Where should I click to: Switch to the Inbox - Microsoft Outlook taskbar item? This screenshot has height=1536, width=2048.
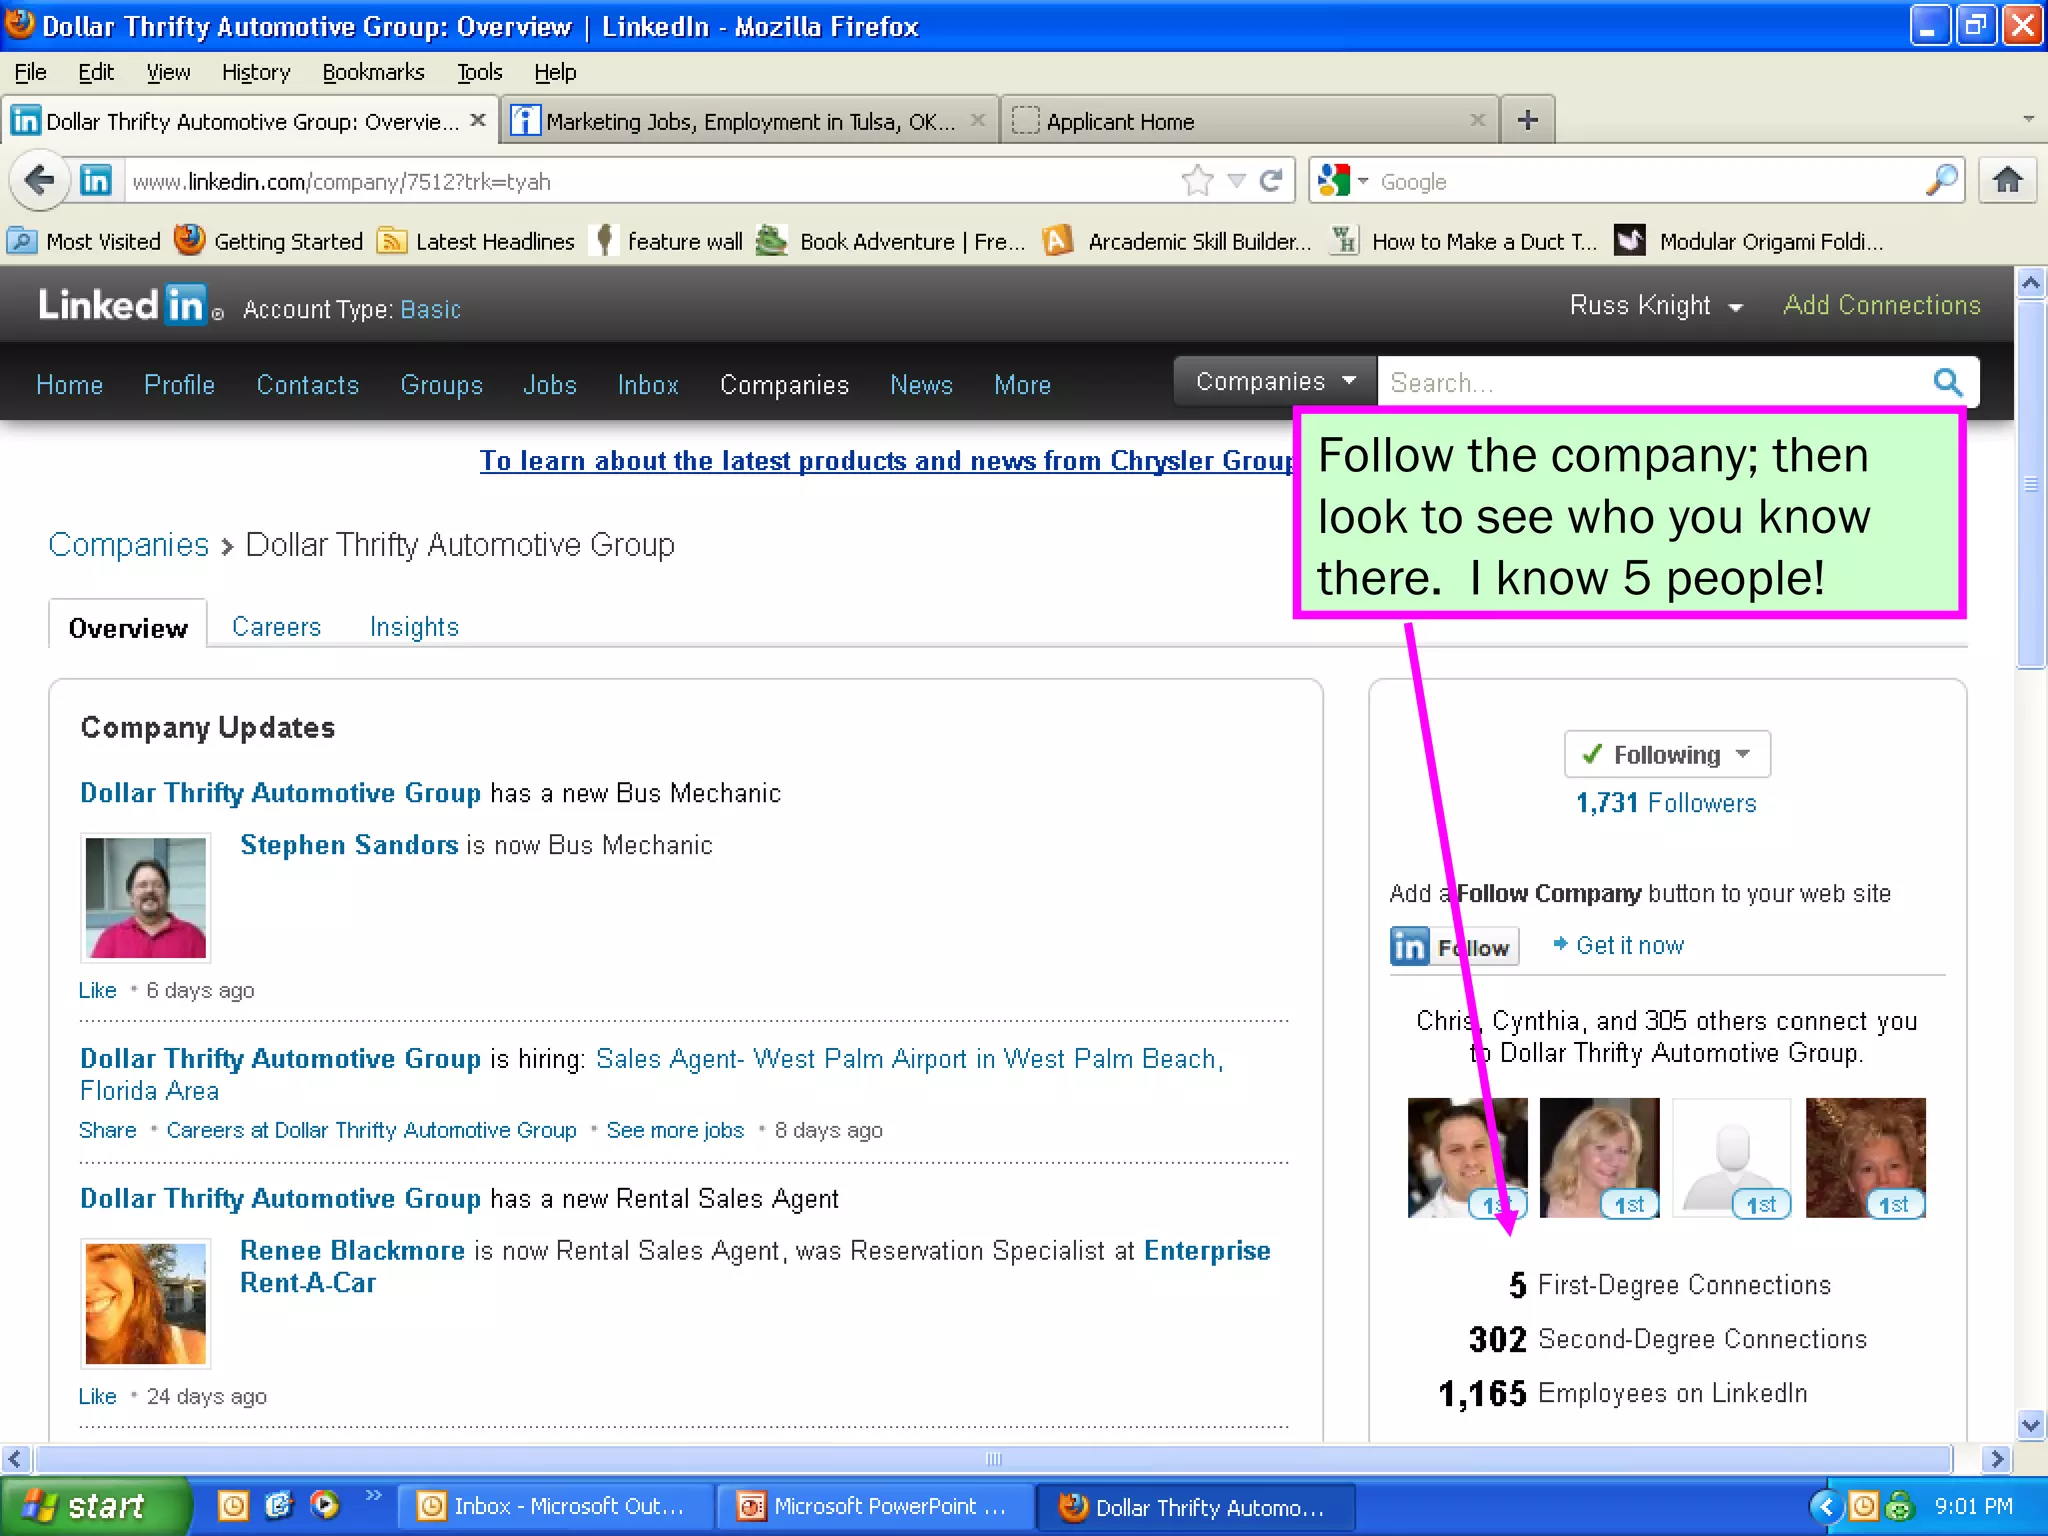click(x=556, y=1507)
